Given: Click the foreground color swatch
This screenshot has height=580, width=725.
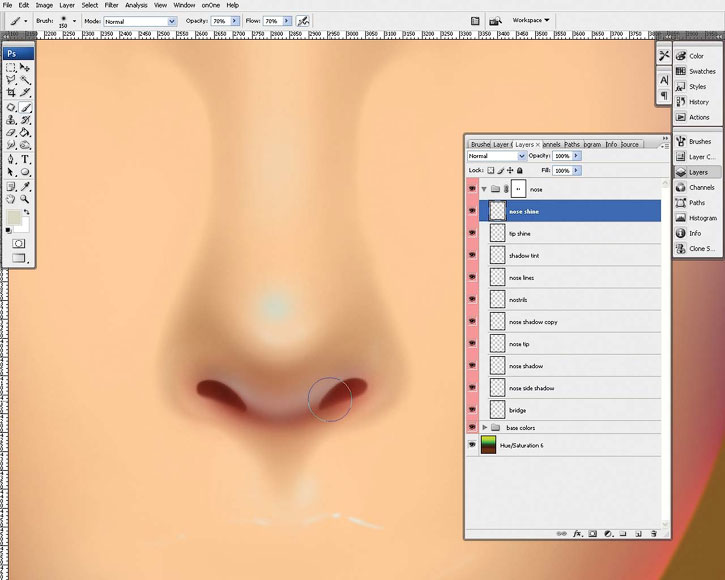Looking at the screenshot, I should [14, 217].
